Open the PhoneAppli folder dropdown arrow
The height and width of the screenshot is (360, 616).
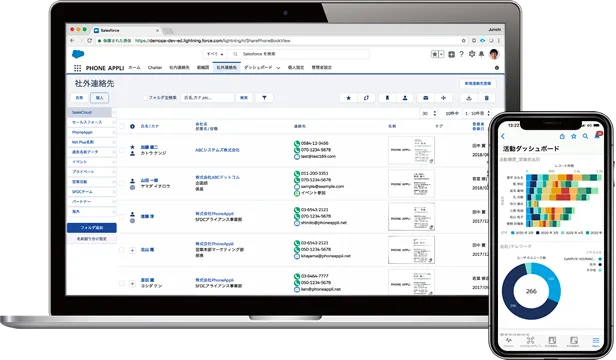tap(114, 132)
